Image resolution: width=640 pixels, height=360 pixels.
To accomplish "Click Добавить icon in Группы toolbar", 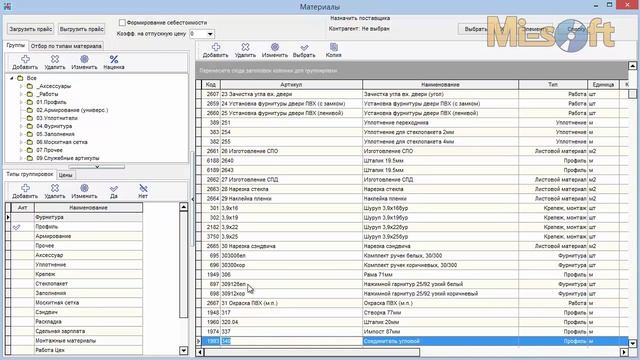I will point(25,60).
